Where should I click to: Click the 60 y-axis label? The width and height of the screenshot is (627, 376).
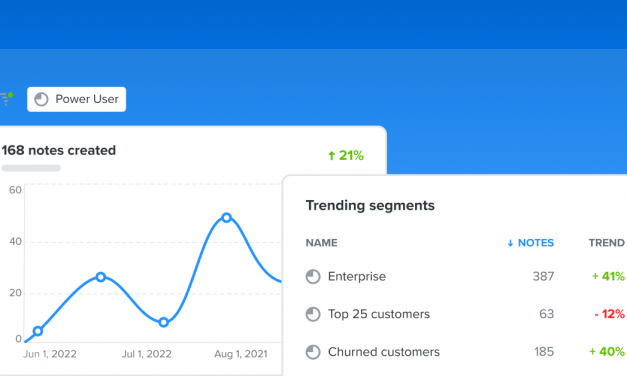[x=15, y=190]
